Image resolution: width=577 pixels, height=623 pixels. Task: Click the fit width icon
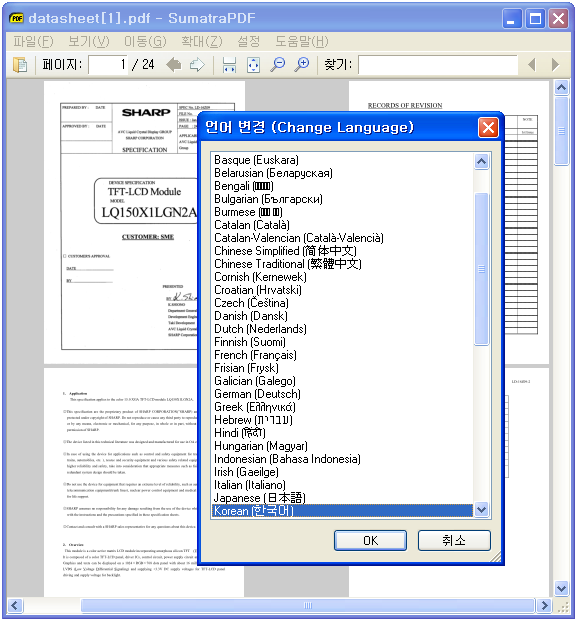point(229,64)
